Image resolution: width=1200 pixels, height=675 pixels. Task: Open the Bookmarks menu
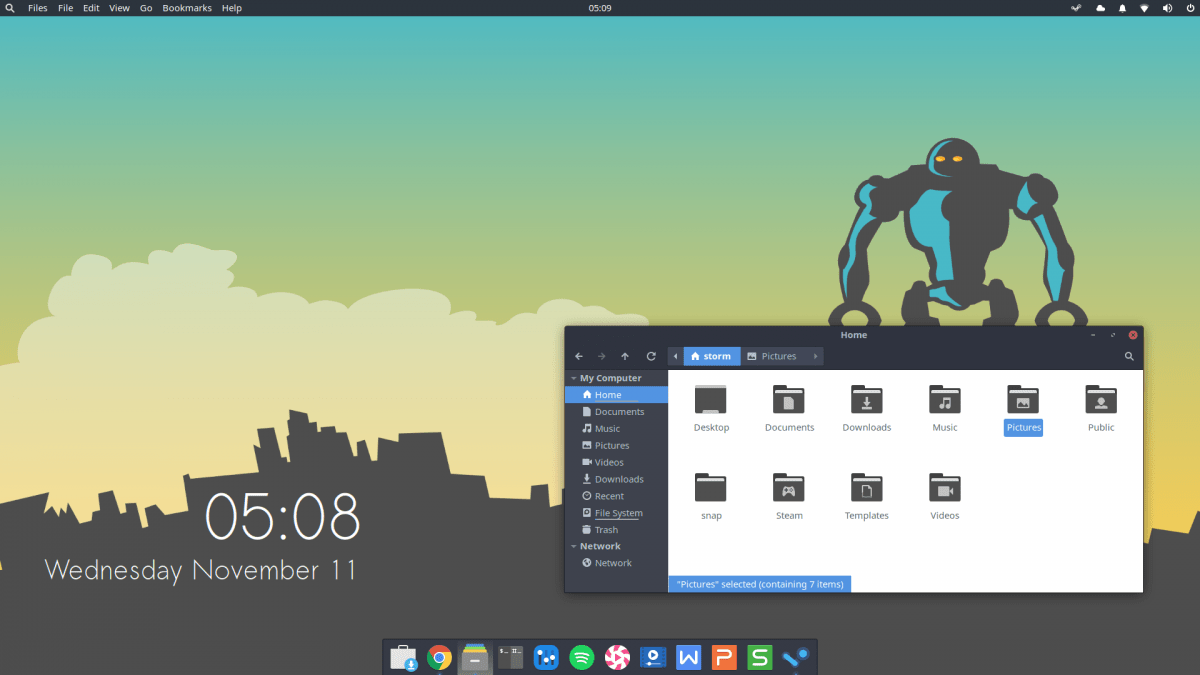click(x=187, y=8)
